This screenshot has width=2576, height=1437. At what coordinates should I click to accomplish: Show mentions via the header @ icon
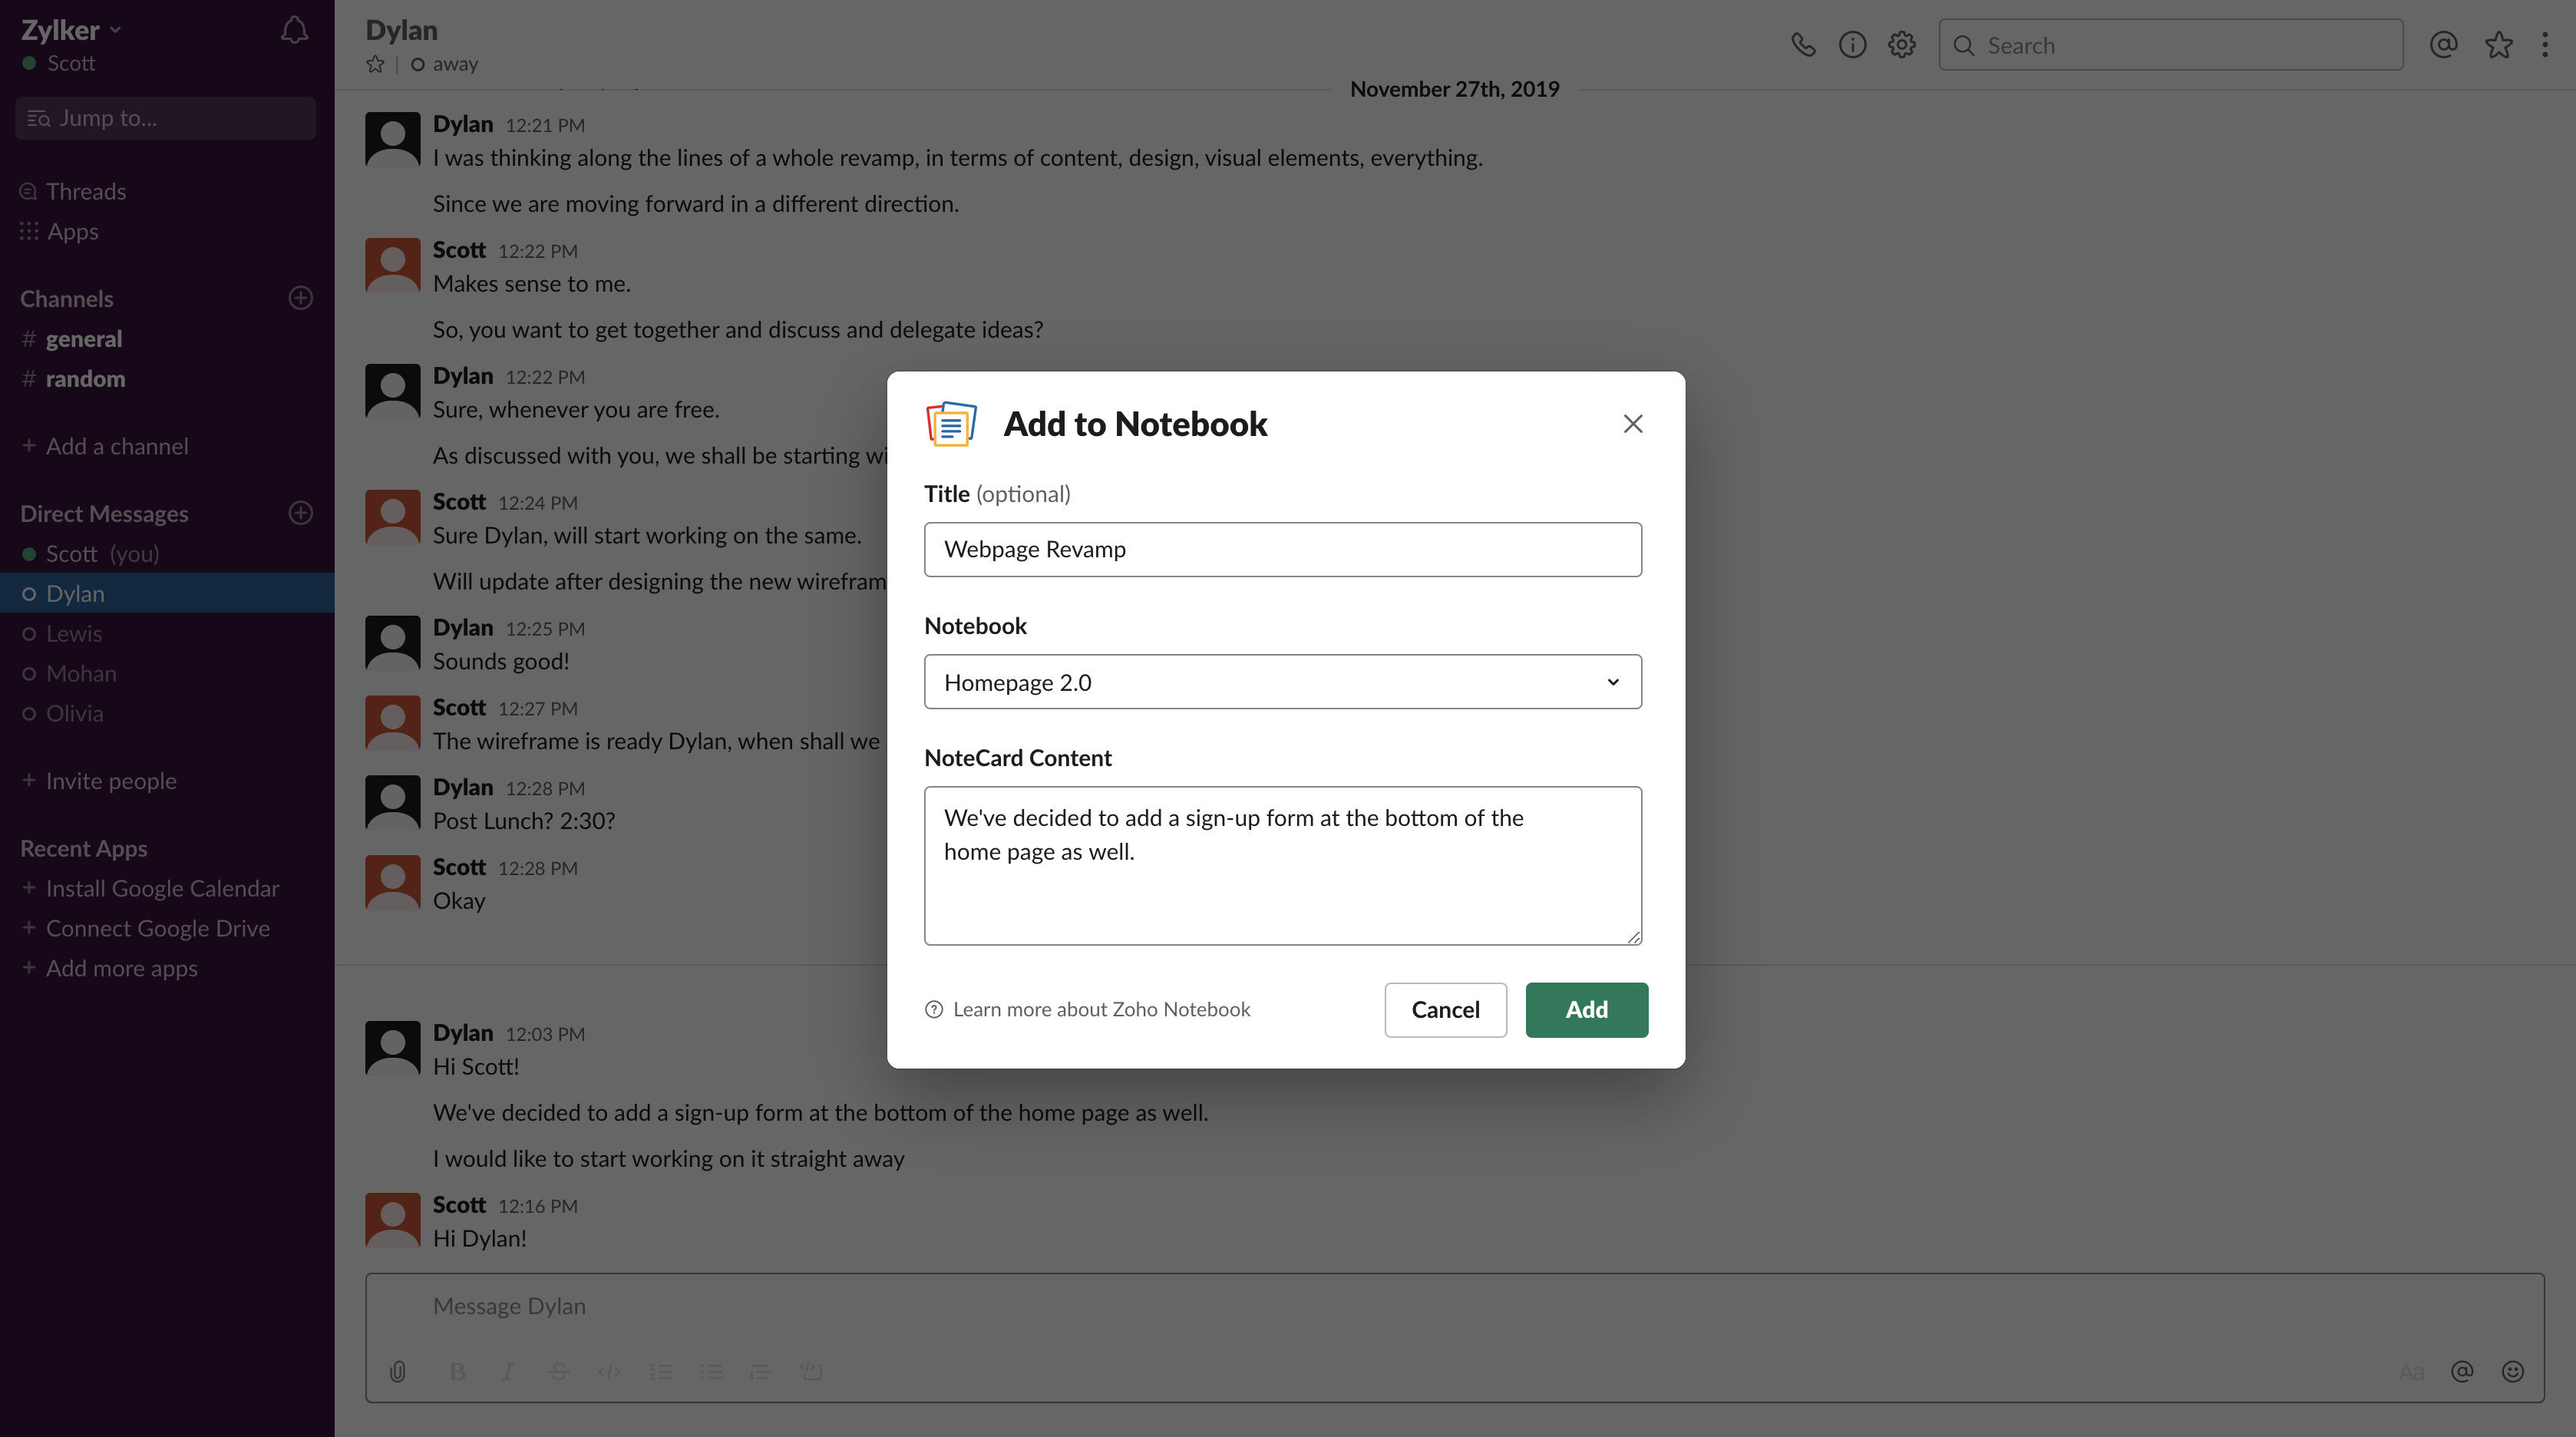point(2443,45)
